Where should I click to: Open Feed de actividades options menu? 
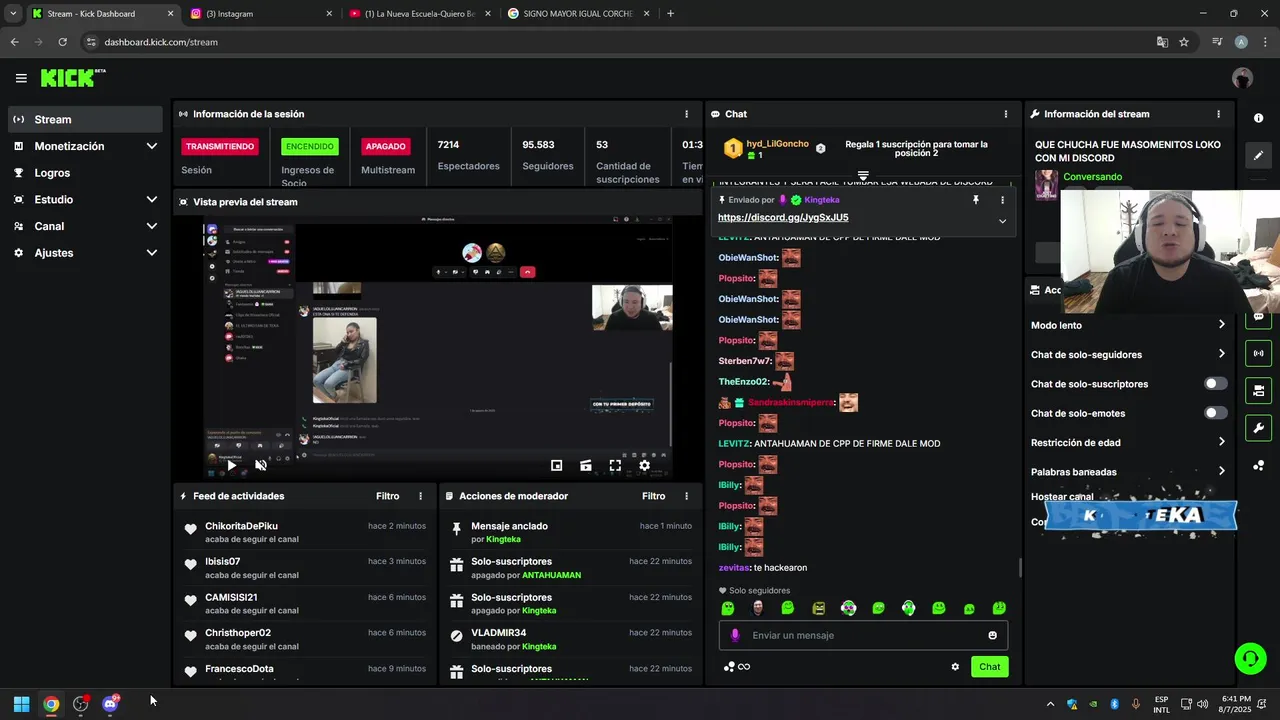(420, 496)
